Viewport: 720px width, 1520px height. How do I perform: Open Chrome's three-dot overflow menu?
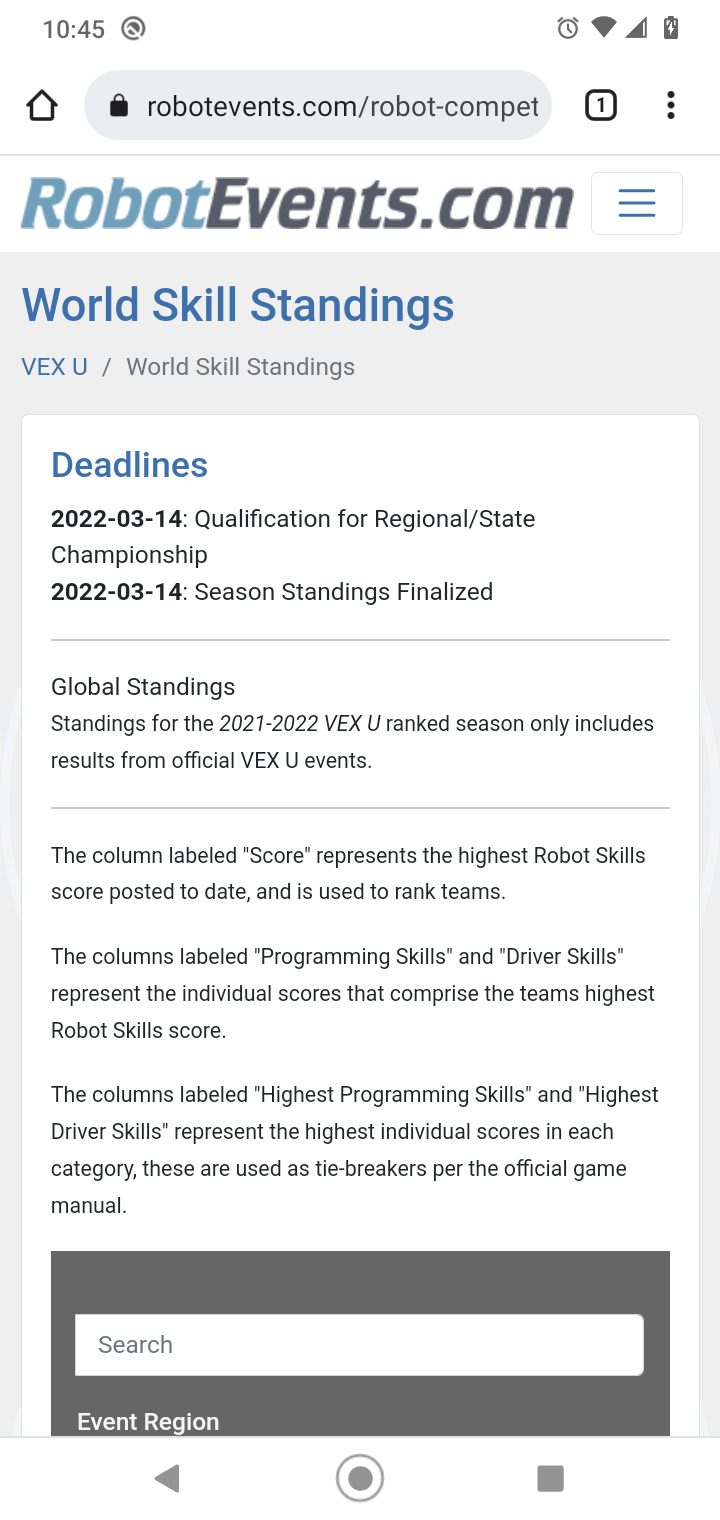tap(670, 105)
